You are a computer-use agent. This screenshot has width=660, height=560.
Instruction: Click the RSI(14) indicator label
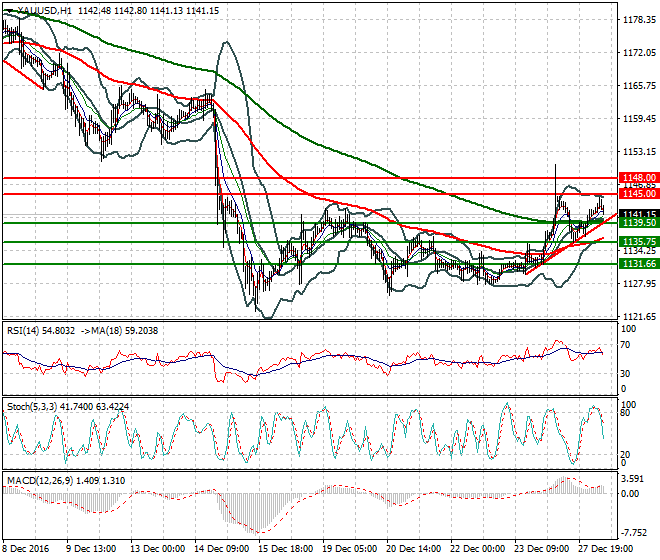(x=30, y=330)
